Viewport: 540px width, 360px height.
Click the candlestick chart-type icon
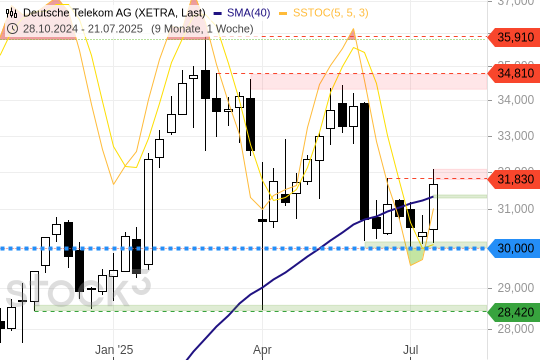point(11,13)
